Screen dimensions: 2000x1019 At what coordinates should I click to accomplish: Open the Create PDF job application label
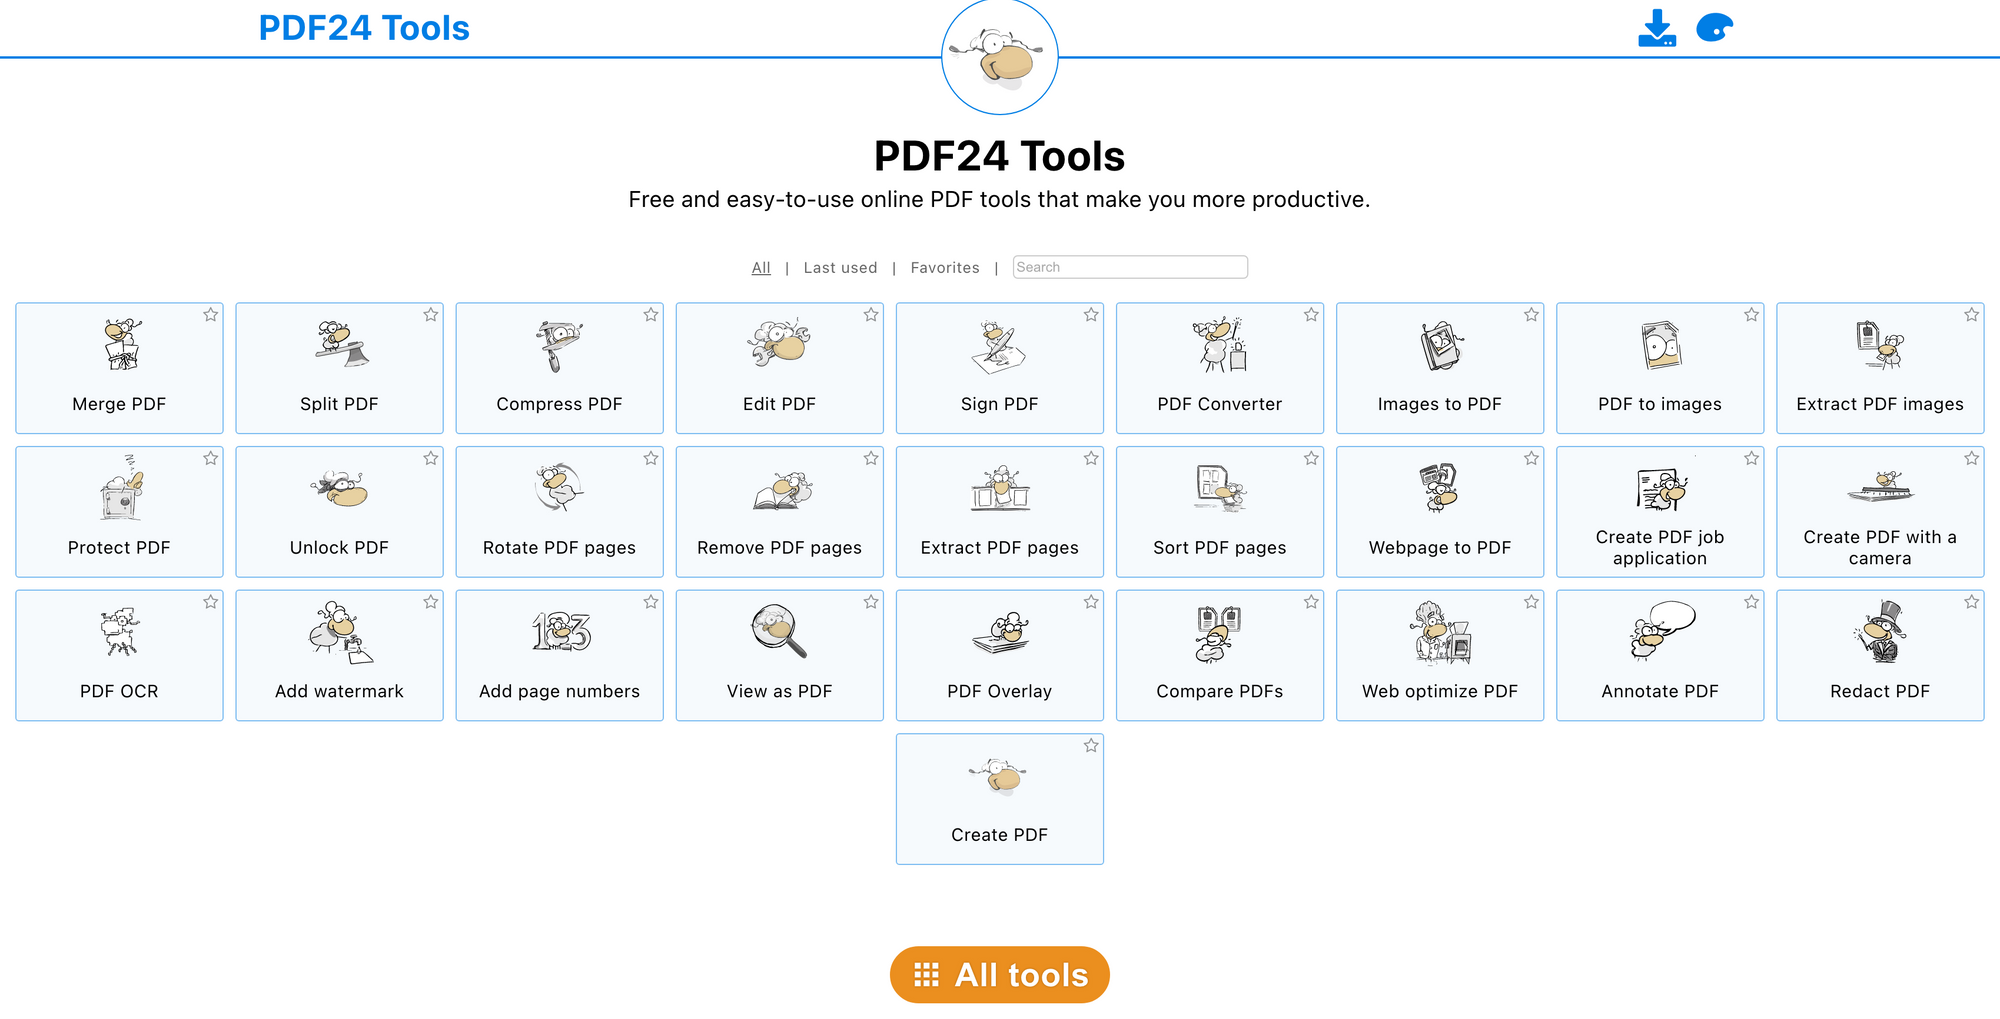tap(1660, 548)
